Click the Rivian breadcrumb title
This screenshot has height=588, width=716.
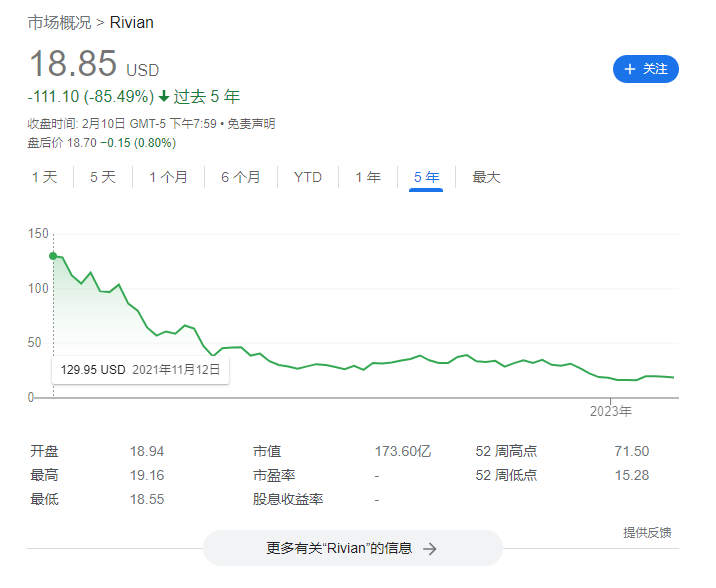[132, 22]
